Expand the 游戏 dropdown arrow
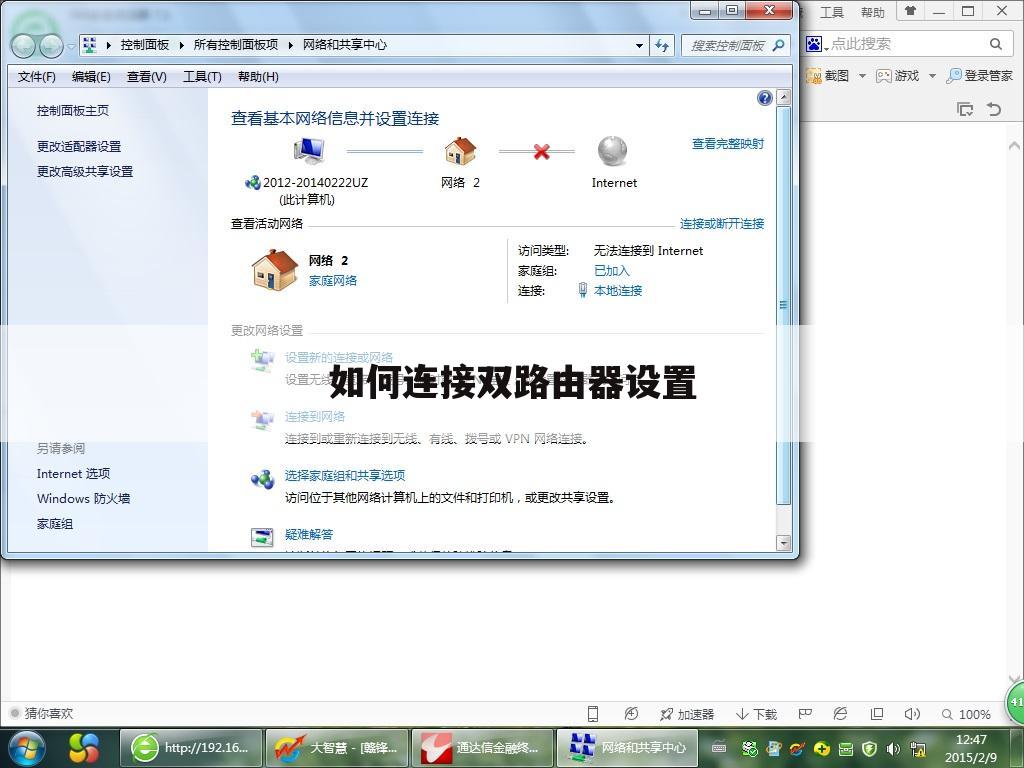The height and width of the screenshot is (768, 1024). pyautogui.click(x=932, y=75)
